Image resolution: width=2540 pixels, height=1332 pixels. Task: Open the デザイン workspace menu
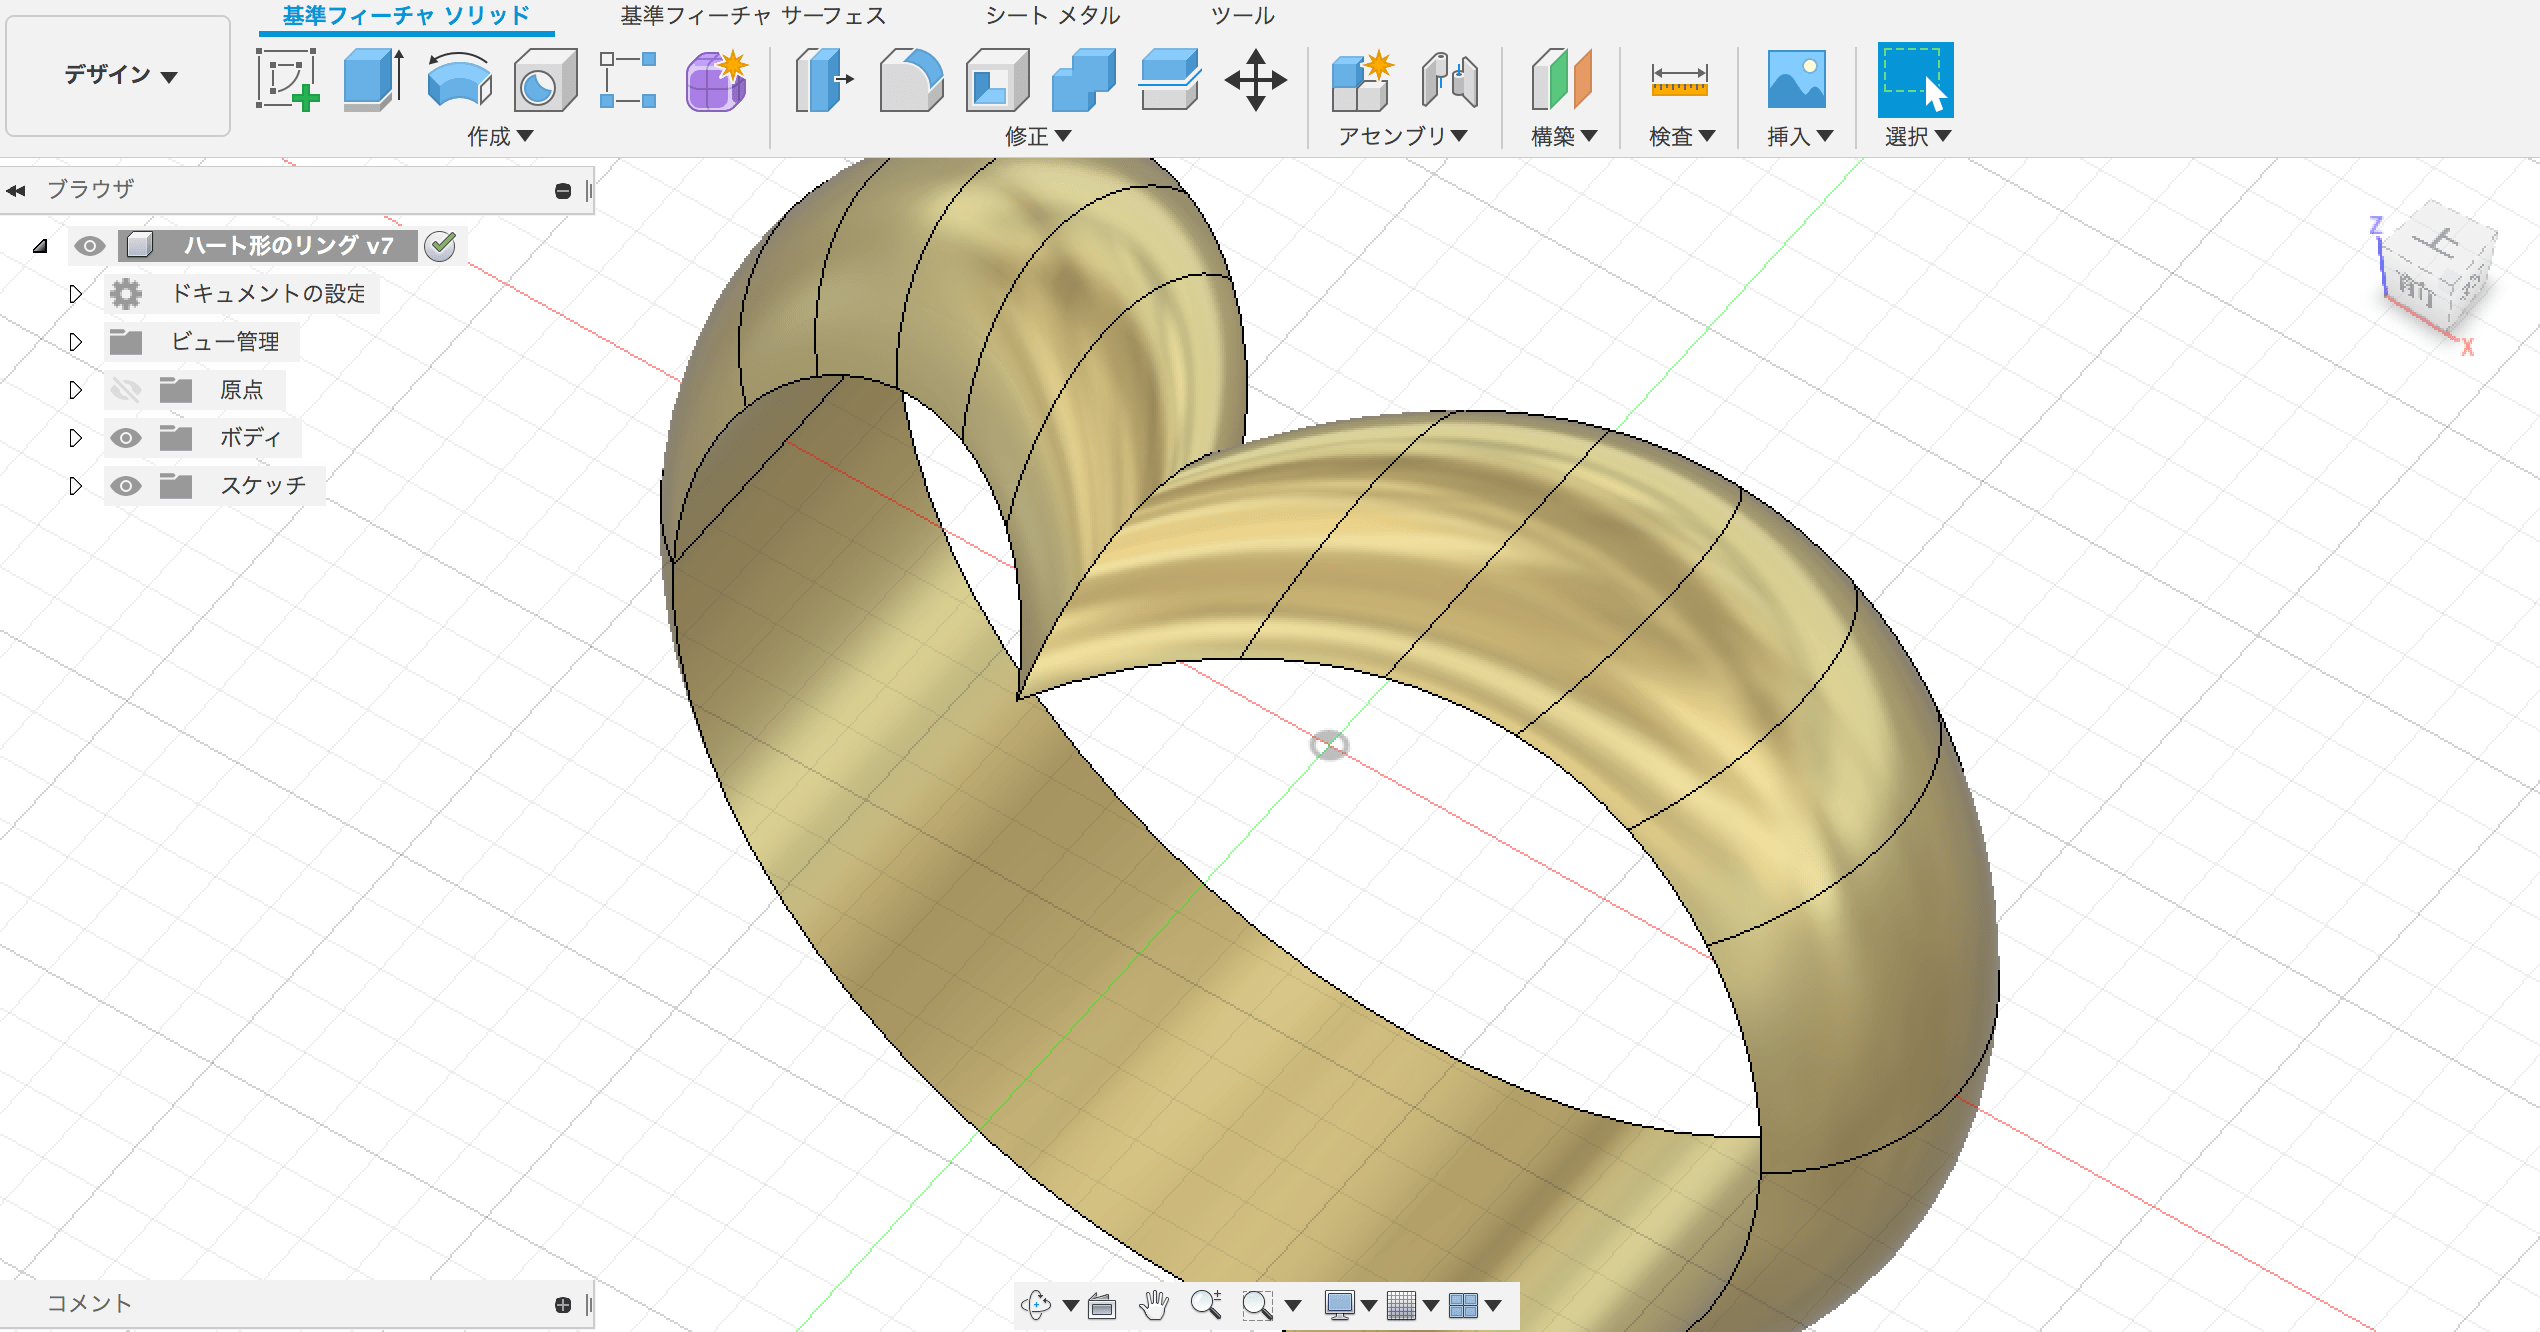click(117, 75)
